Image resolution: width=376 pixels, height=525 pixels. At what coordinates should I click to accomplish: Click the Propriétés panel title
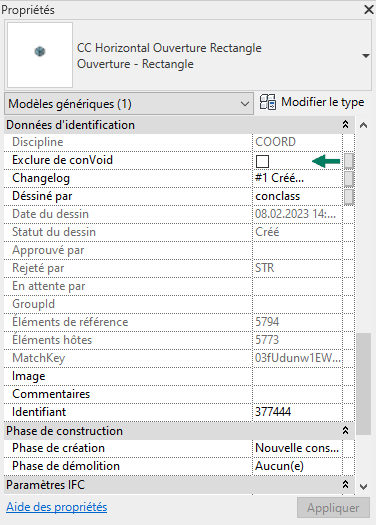point(28,10)
